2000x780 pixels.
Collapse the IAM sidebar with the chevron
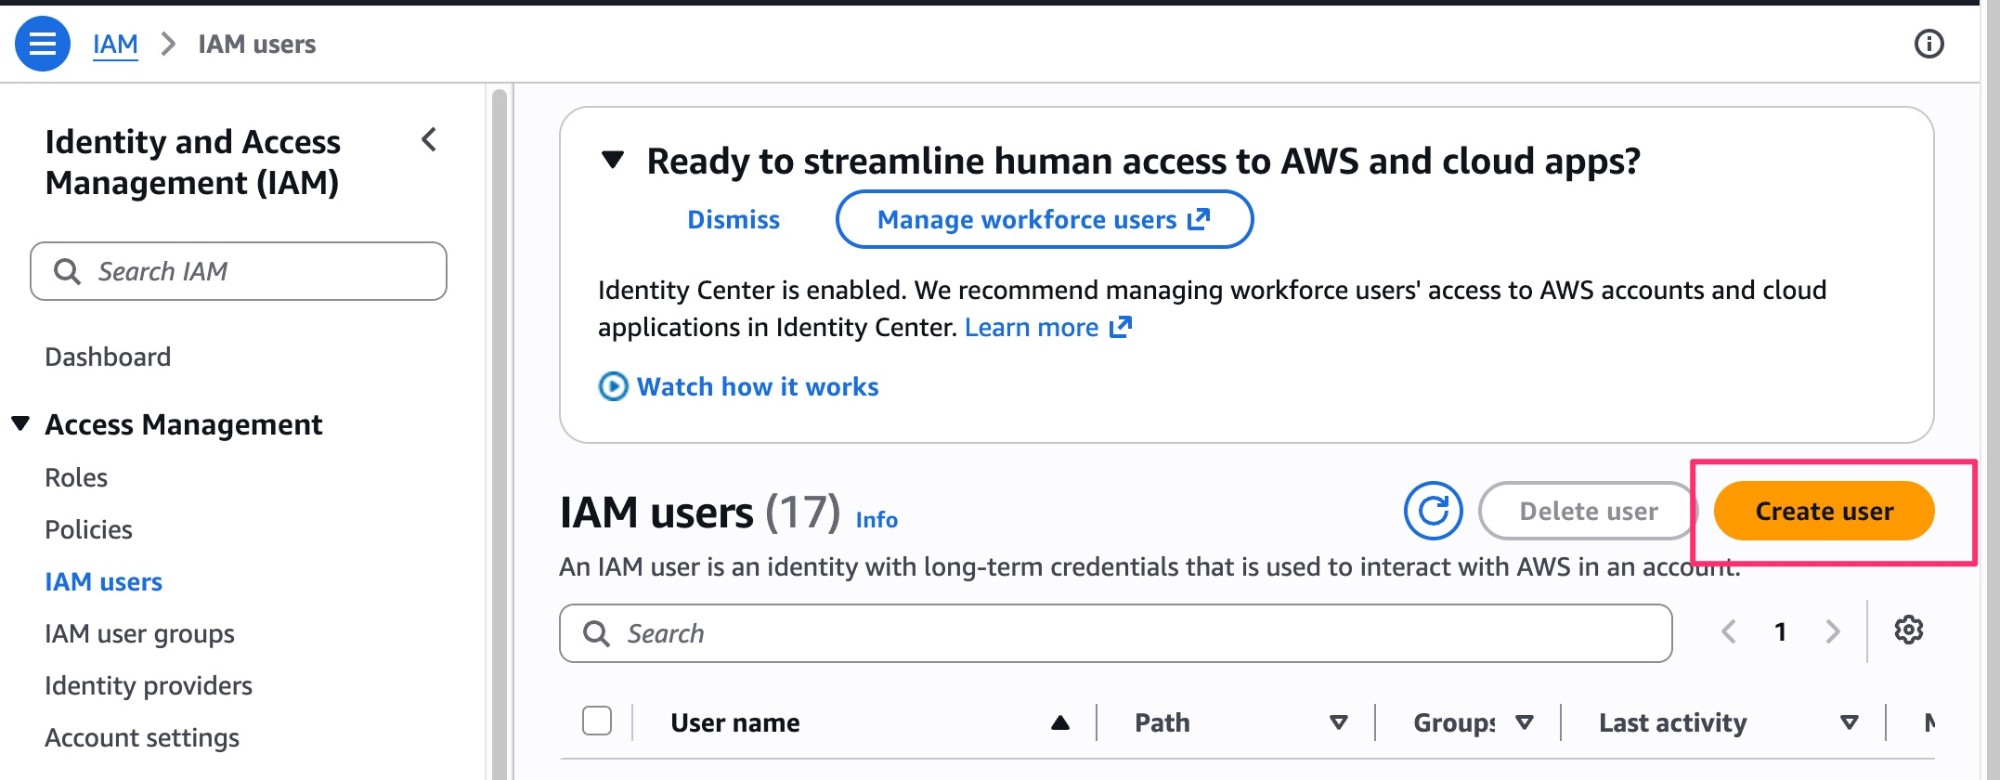(x=429, y=140)
